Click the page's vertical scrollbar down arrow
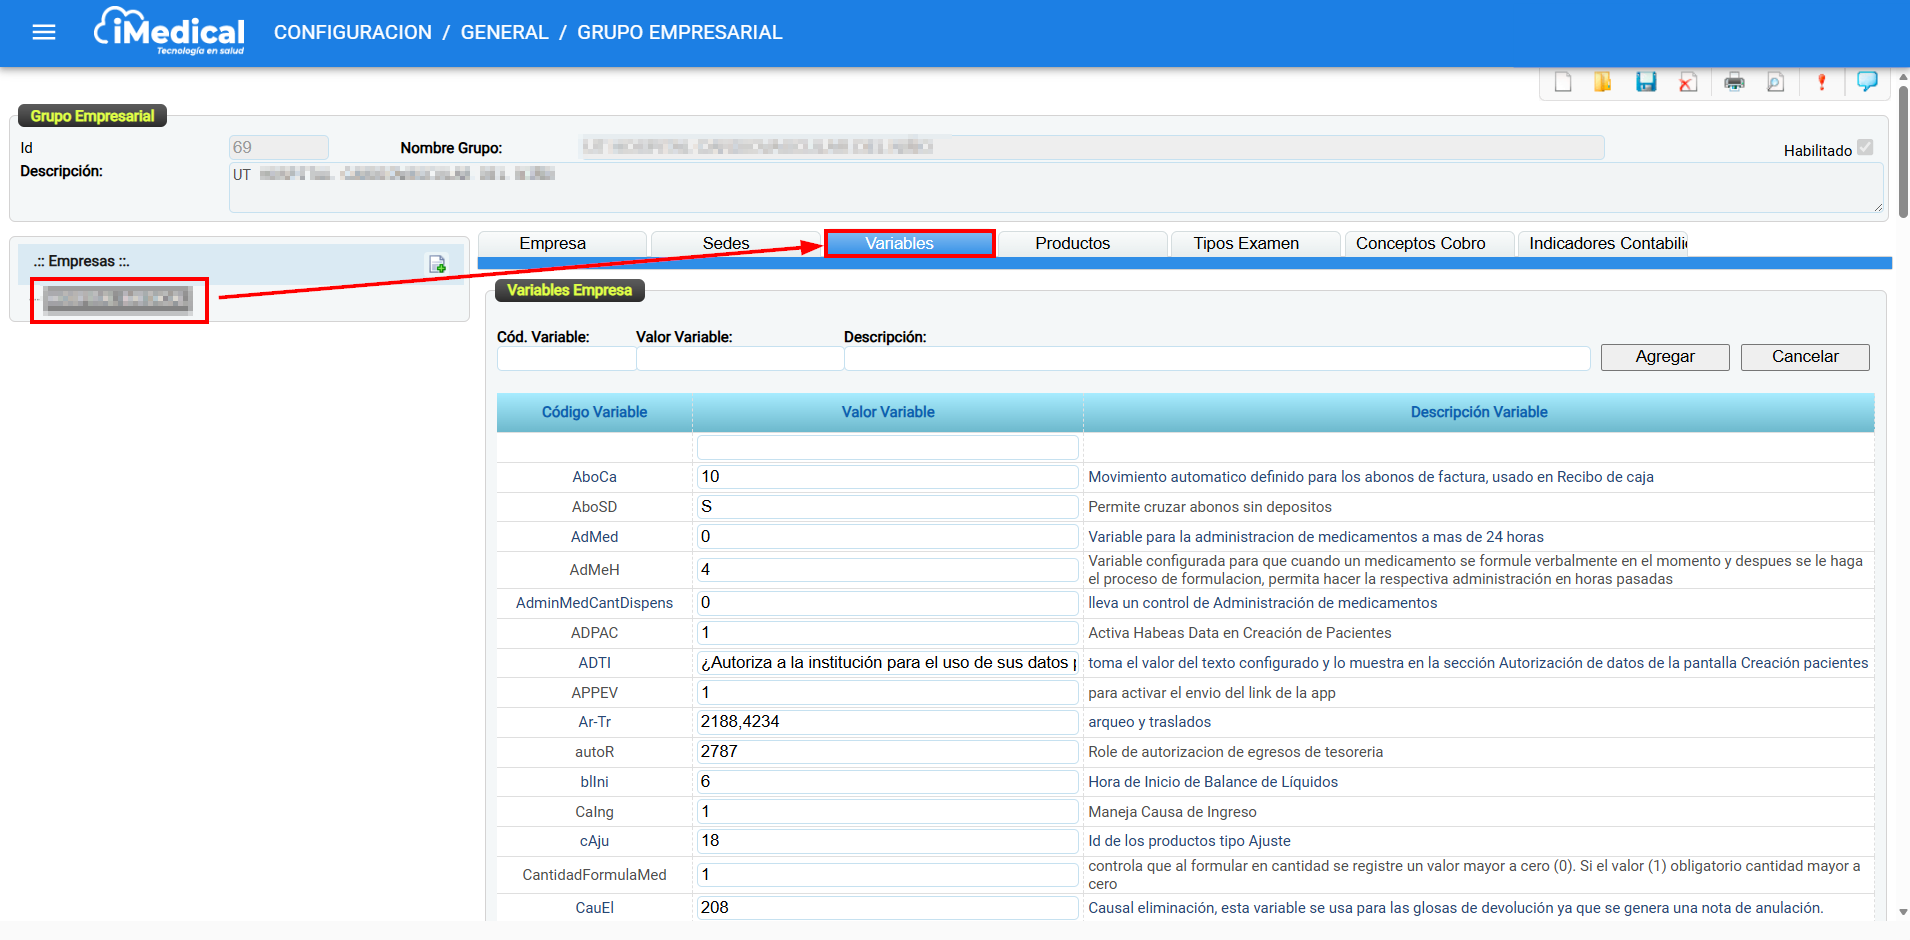 [x=1903, y=912]
